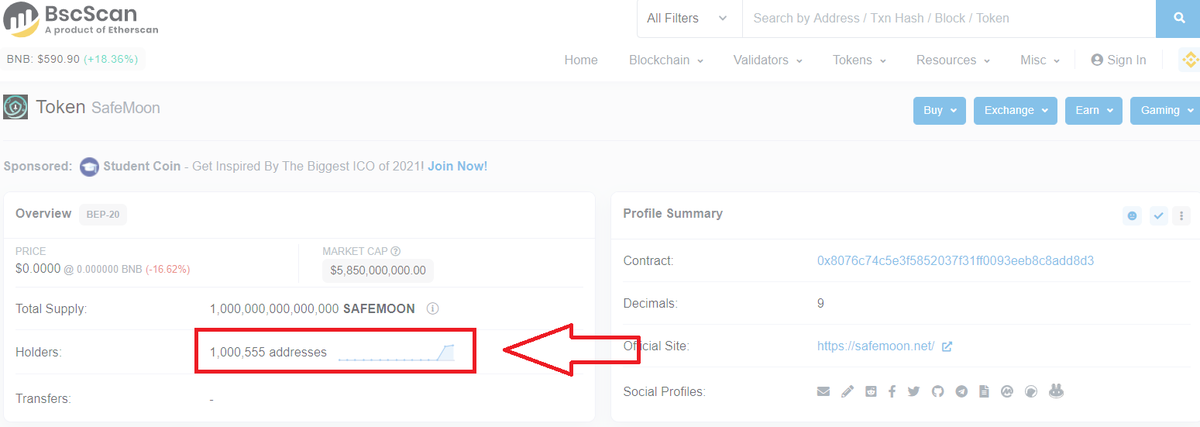
Task: Expand the Tokens menu
Action: click(x=859, y=60)
